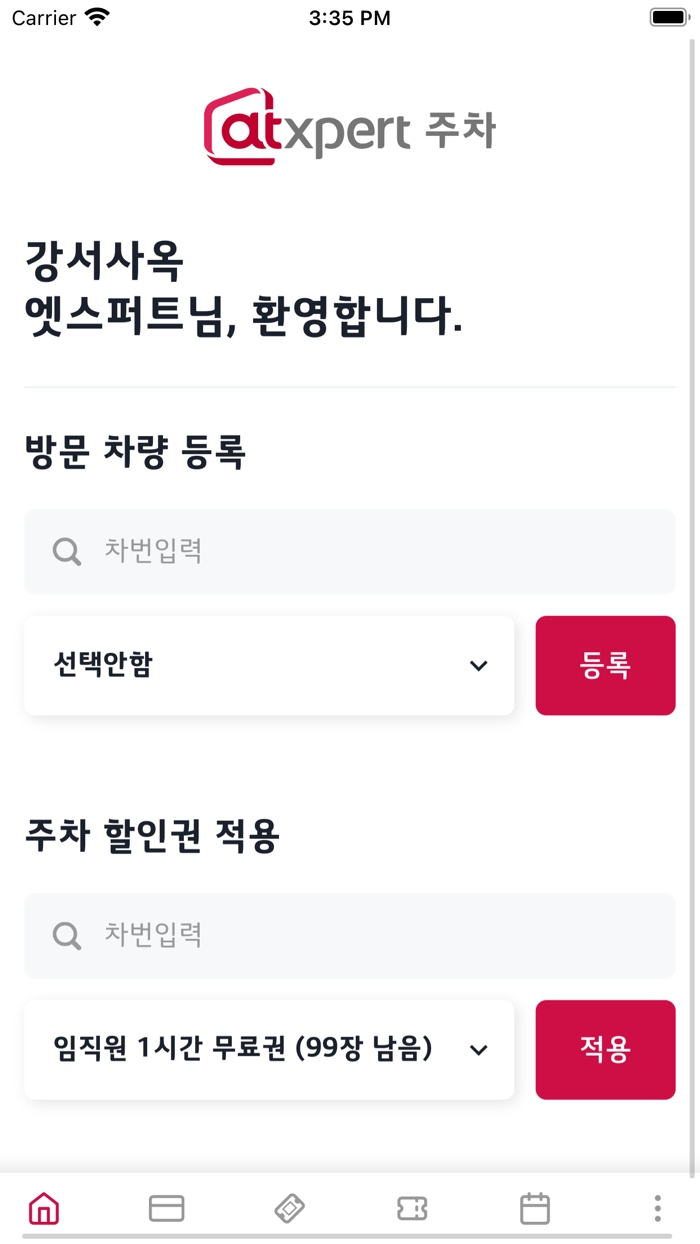The width and height of the screenshot is (700, 1244).
Task: Open the card/payment section icon
Action: 167,1208
